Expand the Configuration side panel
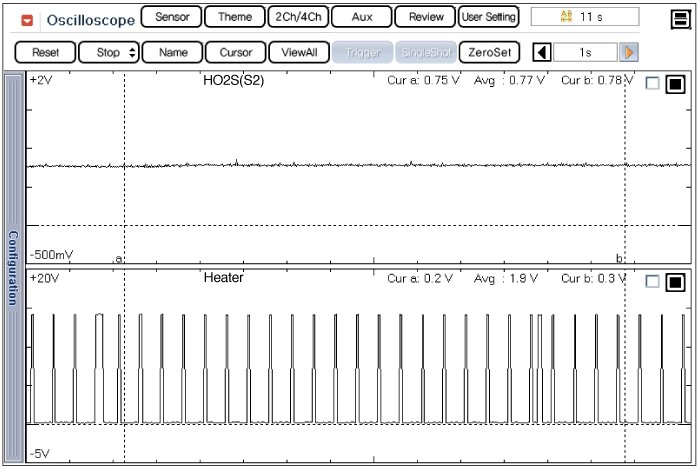The width and height of the screenshot is (700, 469). click(14, 268)
